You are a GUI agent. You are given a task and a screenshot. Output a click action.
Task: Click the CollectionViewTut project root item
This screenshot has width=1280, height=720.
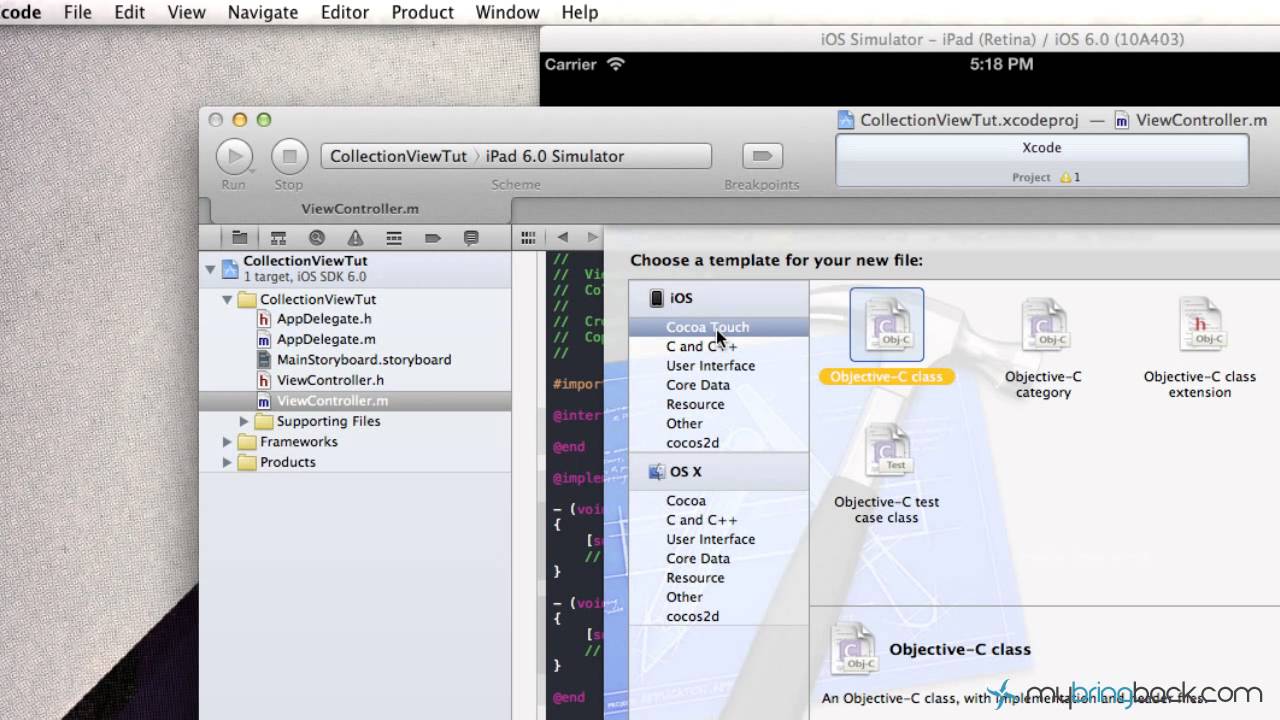point(355,268)
